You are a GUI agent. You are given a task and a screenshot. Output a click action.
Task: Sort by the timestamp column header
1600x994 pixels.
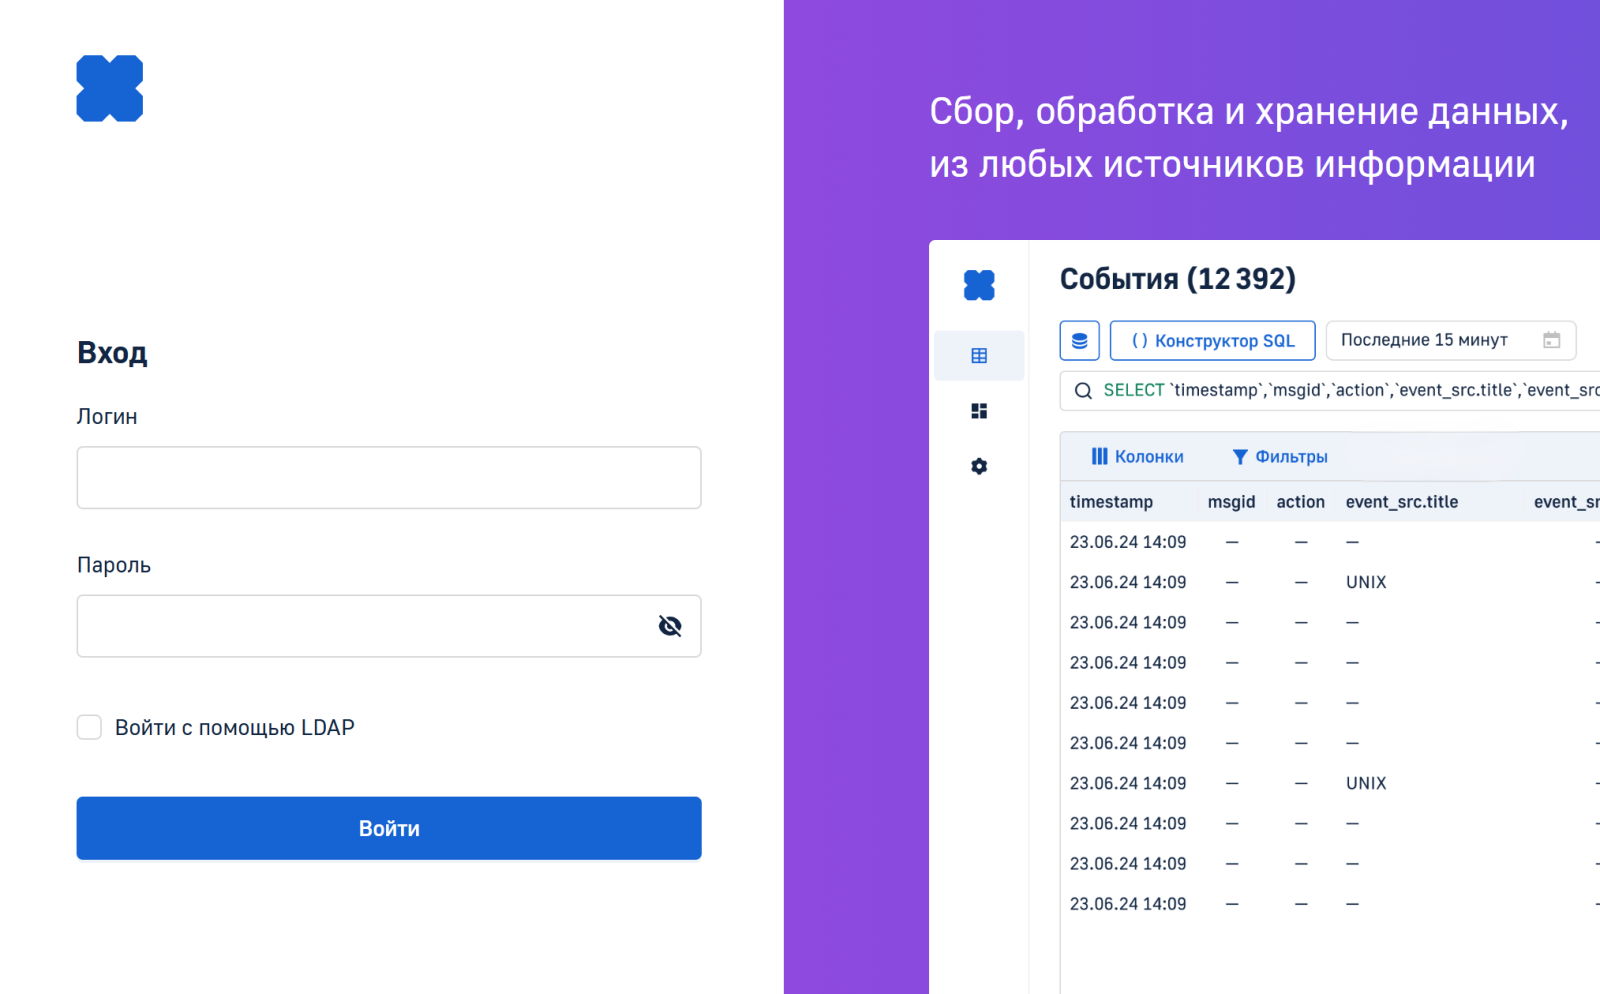point(1111,502)
